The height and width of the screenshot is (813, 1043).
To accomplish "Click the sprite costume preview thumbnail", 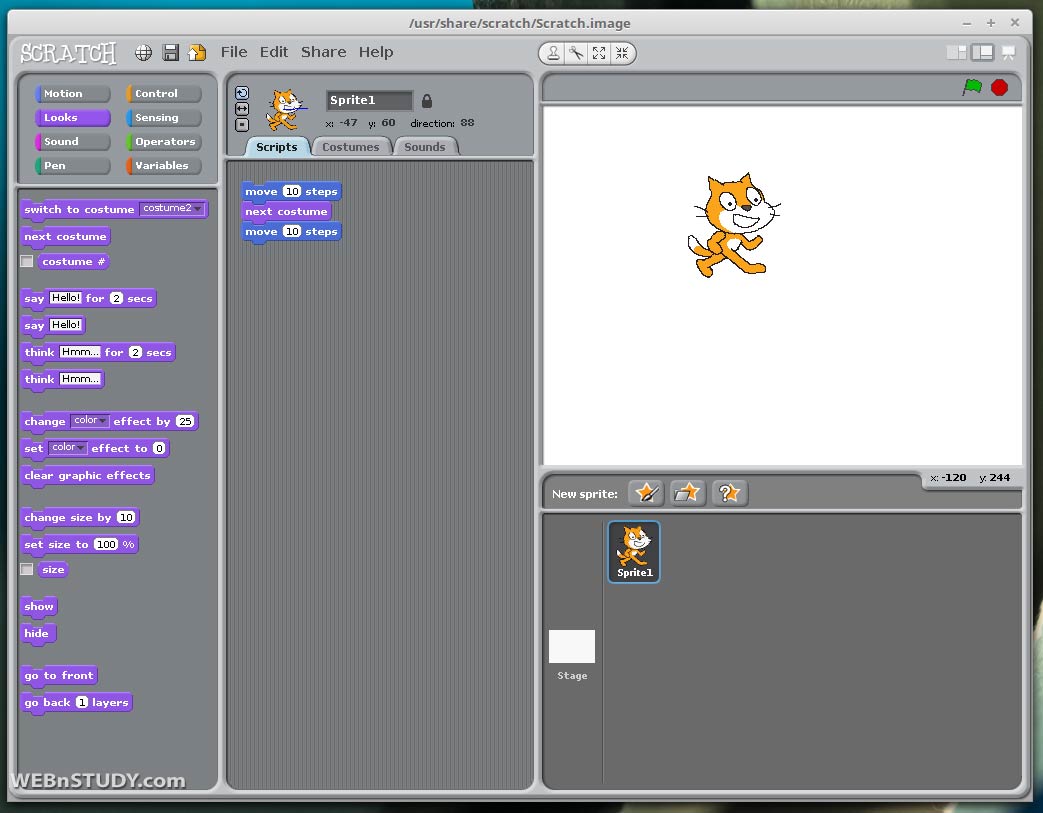I will pyautogui.click(x=287, y=110).
